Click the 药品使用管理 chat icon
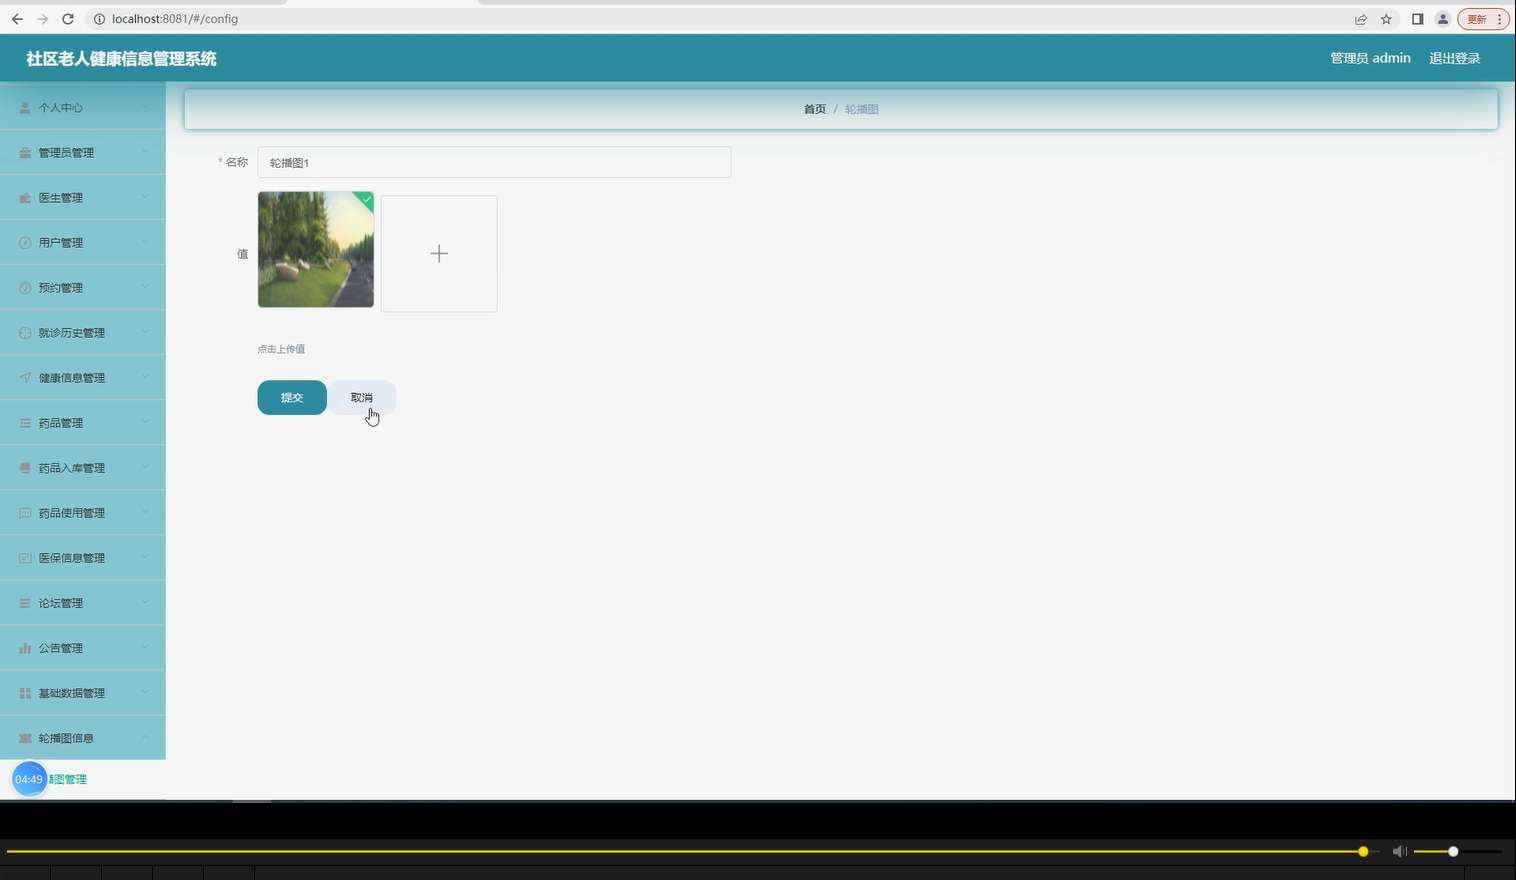The height and width of the screenshot is (880, 1516). tap(26, 513)
